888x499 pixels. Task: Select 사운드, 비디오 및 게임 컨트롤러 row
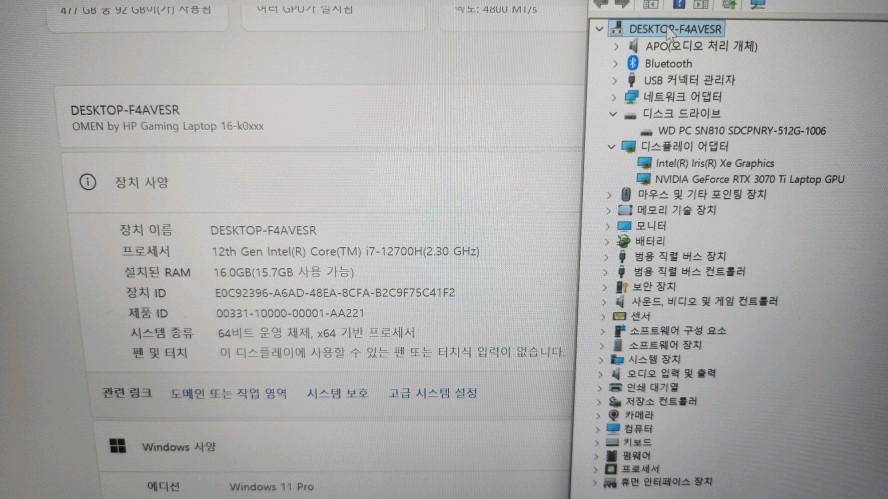705,301
